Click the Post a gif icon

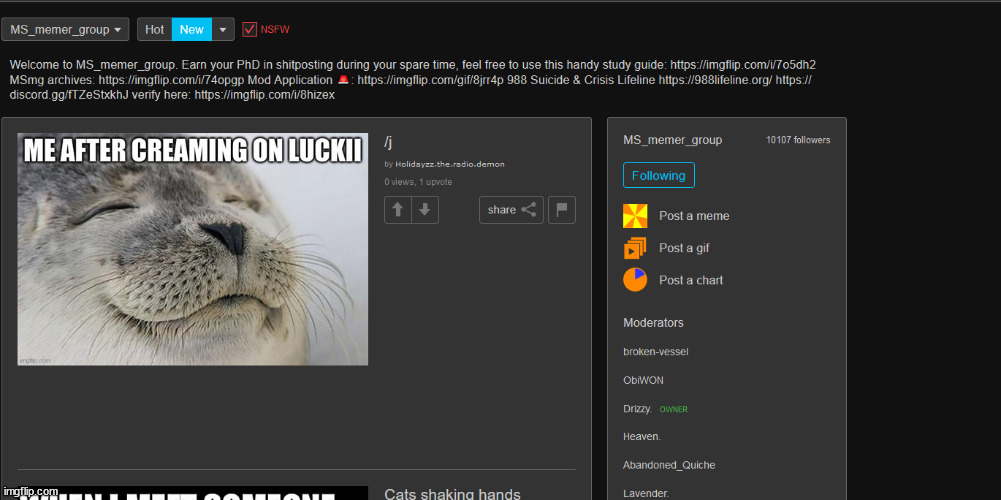[x=635, y=248]
